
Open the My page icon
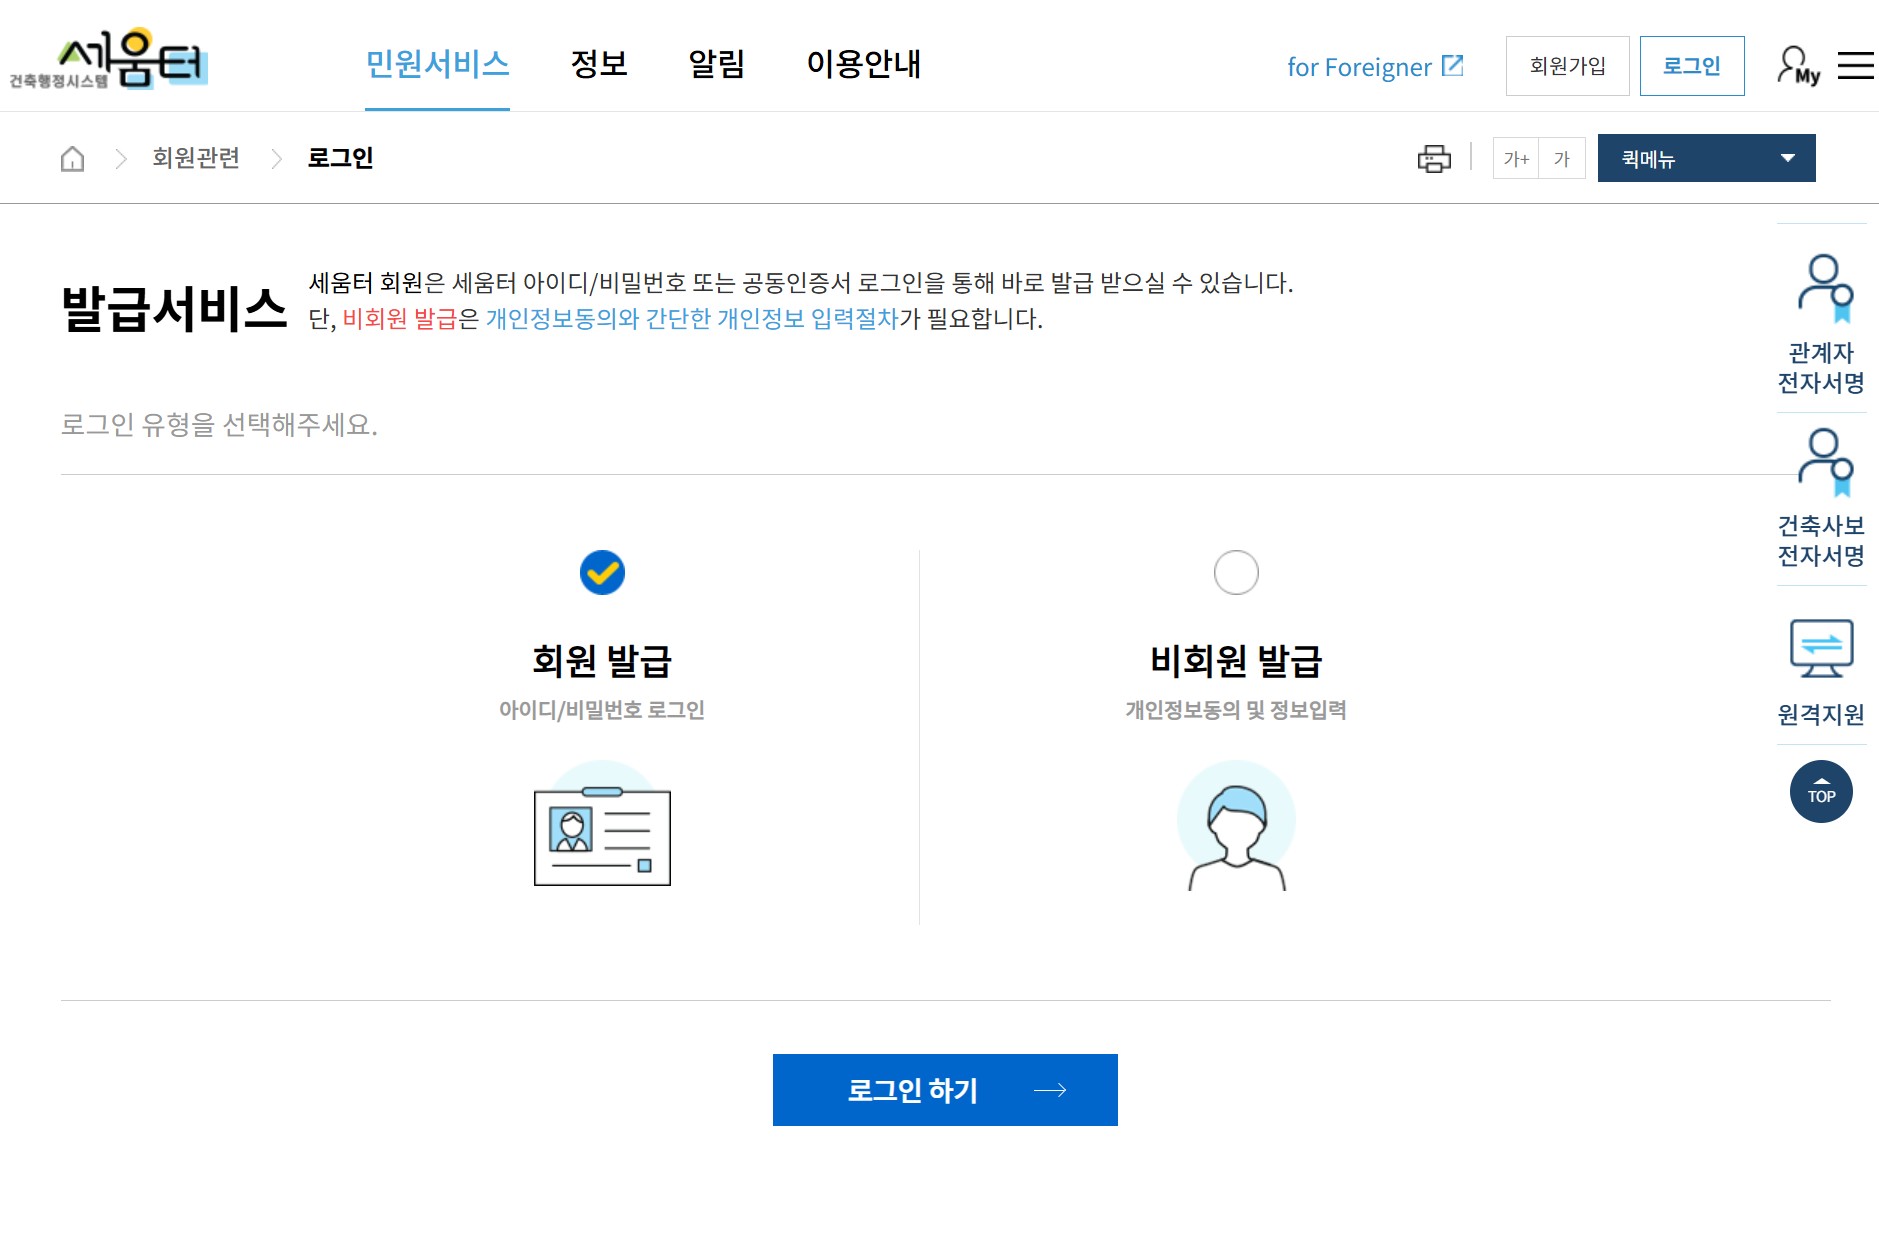point(1797,64)
